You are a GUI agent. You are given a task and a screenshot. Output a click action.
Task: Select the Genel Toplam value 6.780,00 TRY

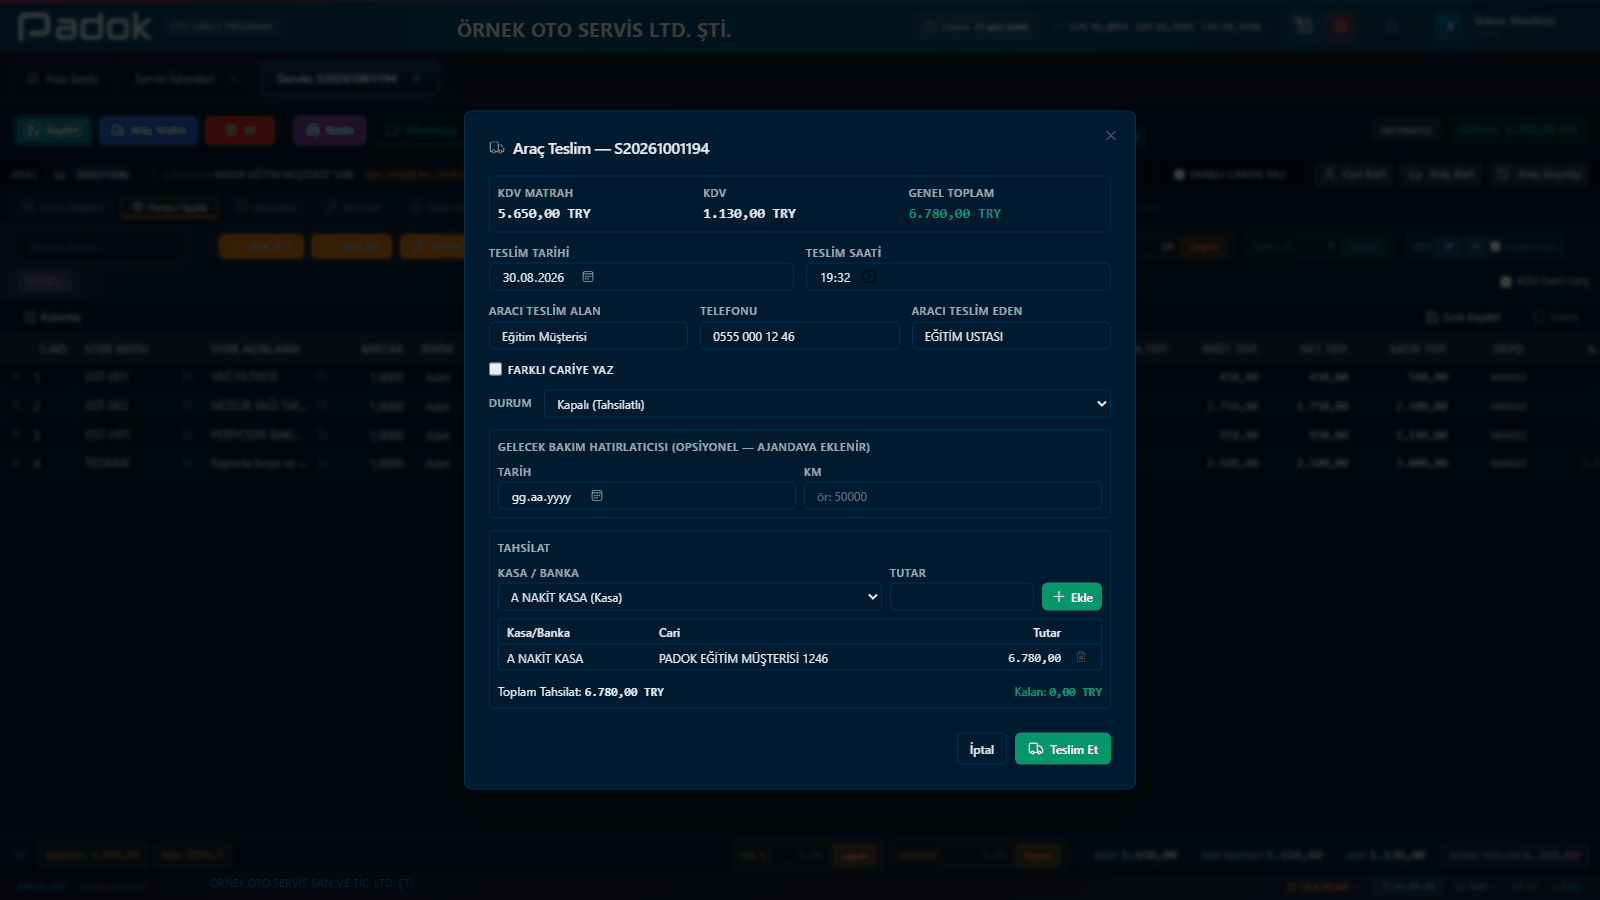(954, 214)
